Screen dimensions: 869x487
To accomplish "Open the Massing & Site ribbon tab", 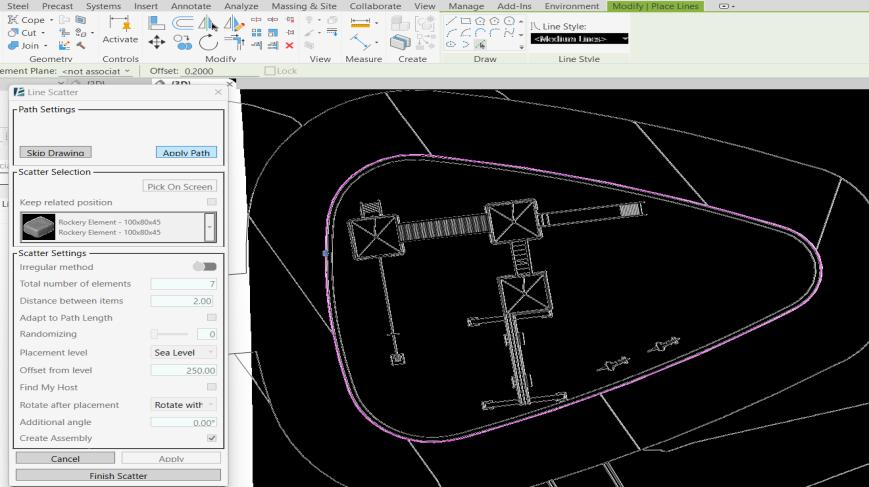I will pos(304,6).
